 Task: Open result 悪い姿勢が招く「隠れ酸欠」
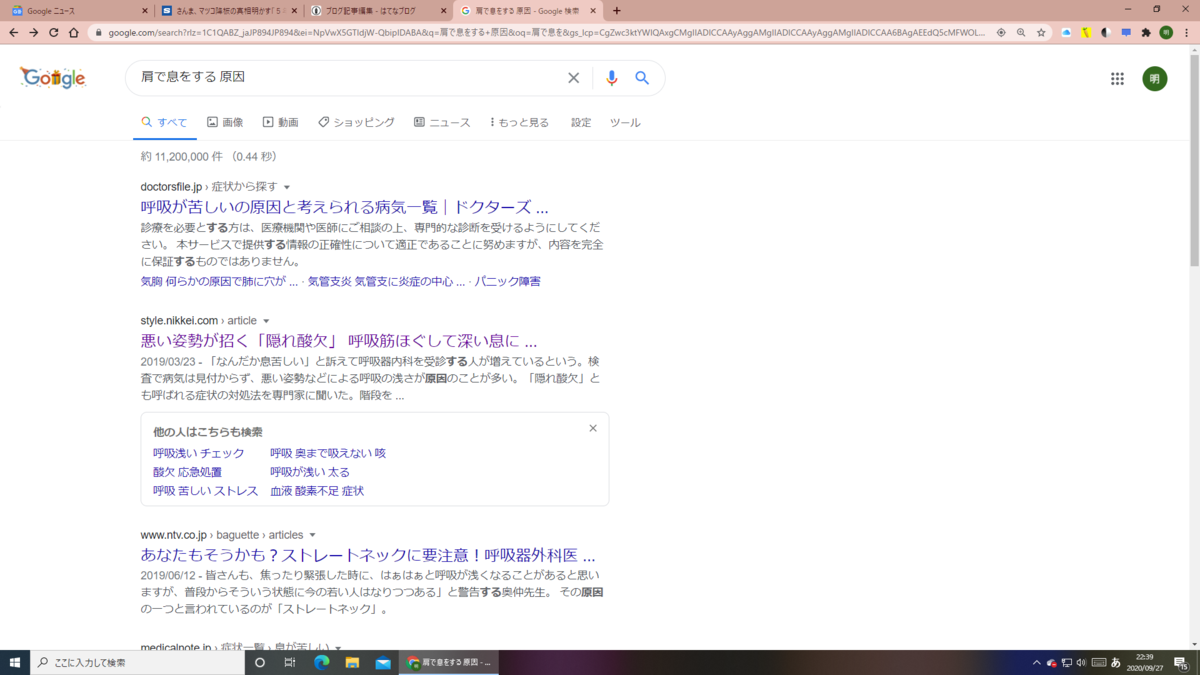(339, 341)
